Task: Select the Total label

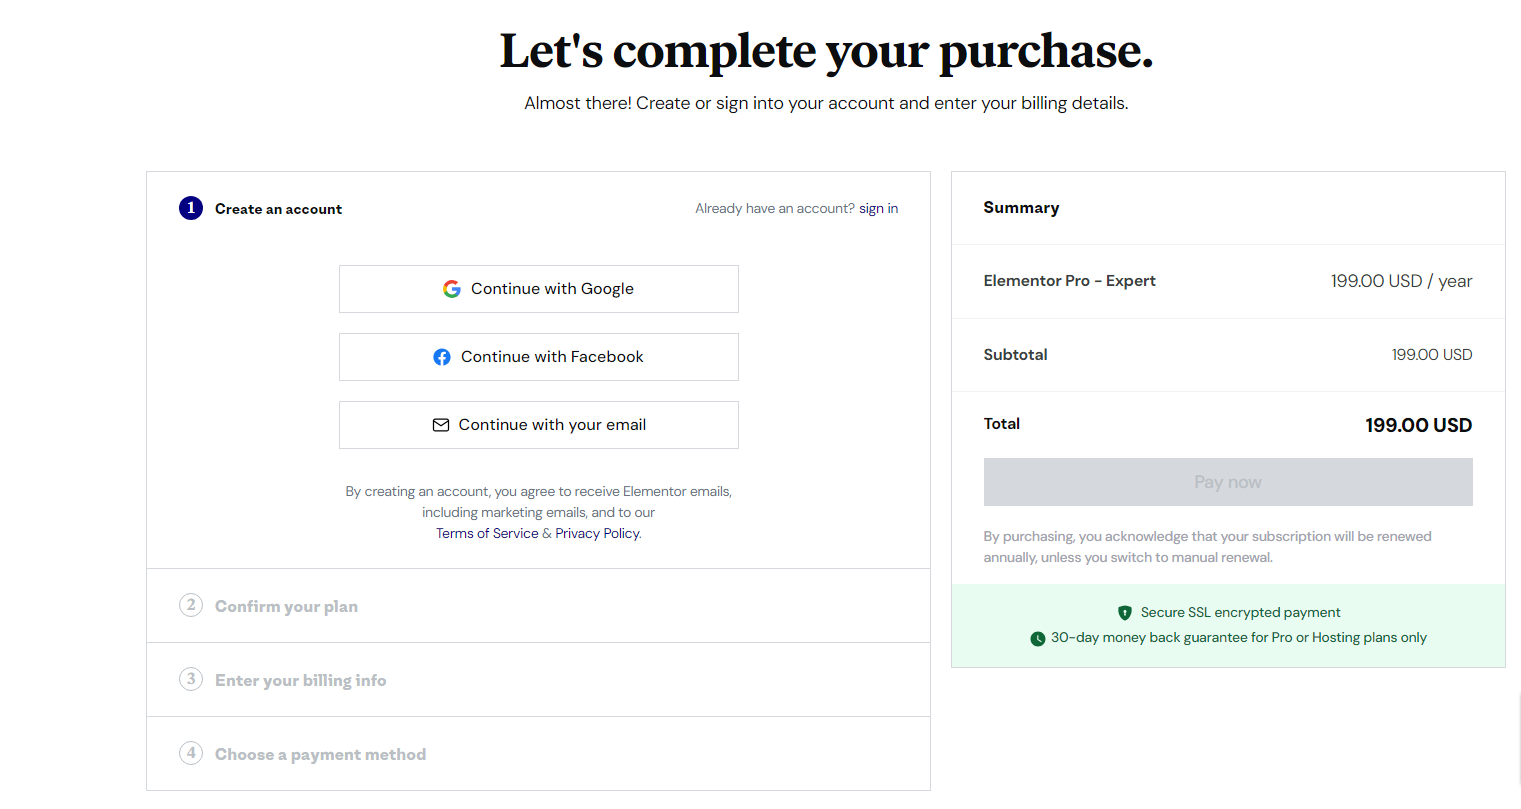Action: pos(1001,424)
